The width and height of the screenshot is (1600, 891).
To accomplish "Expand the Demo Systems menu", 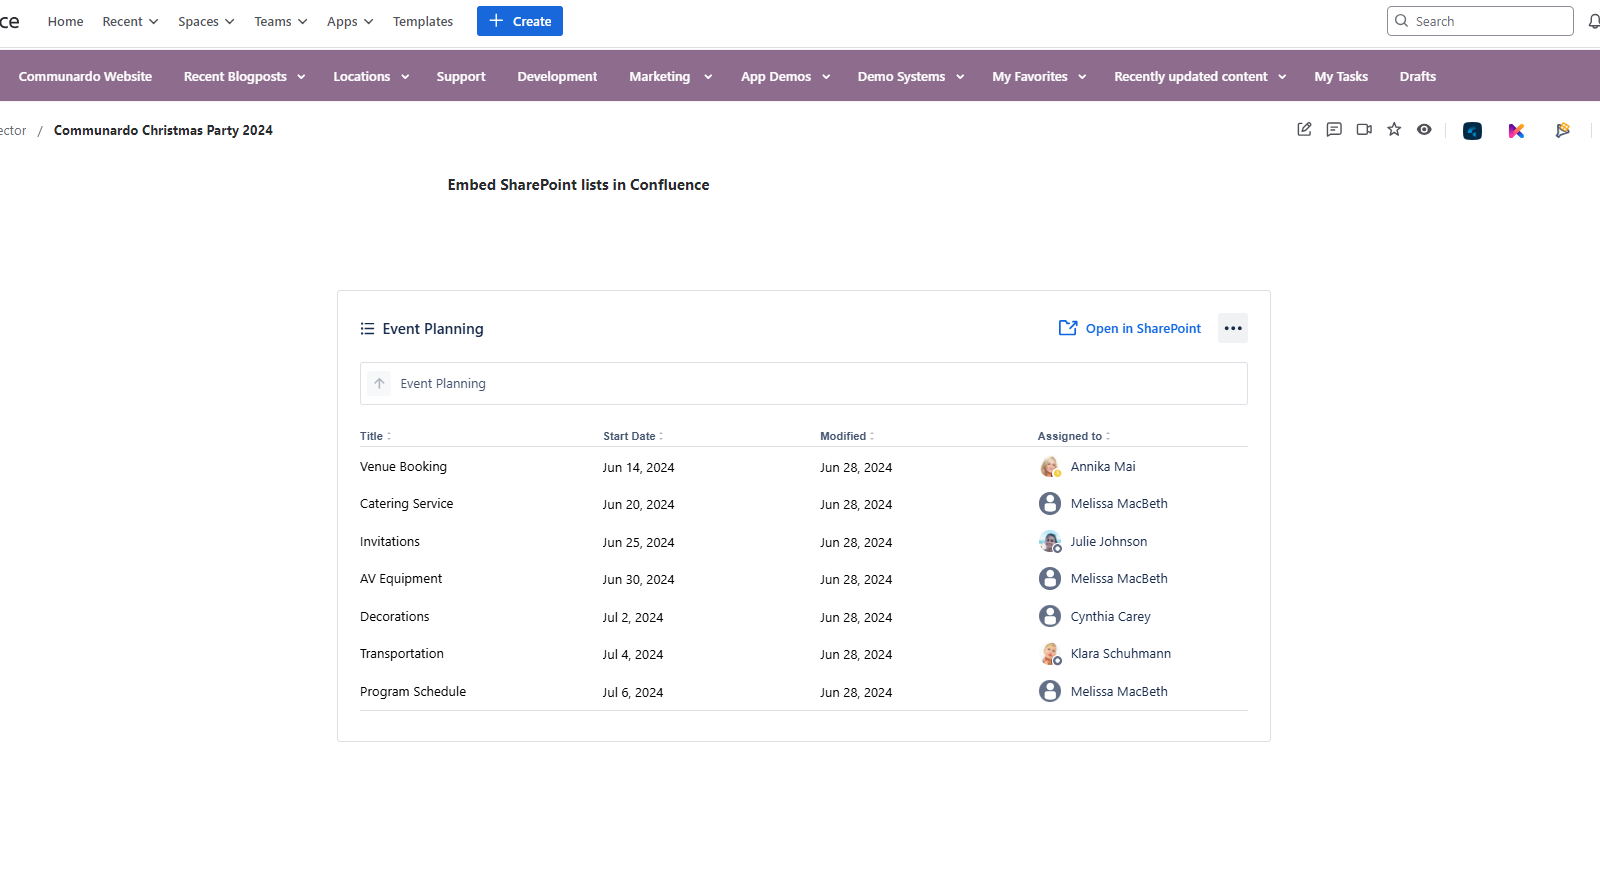I will pos(910,76).
